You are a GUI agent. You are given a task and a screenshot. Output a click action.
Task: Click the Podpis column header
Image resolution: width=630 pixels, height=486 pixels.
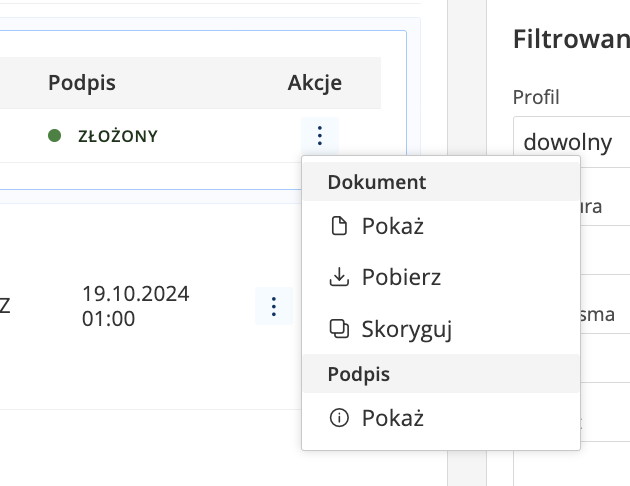(82, 83)
